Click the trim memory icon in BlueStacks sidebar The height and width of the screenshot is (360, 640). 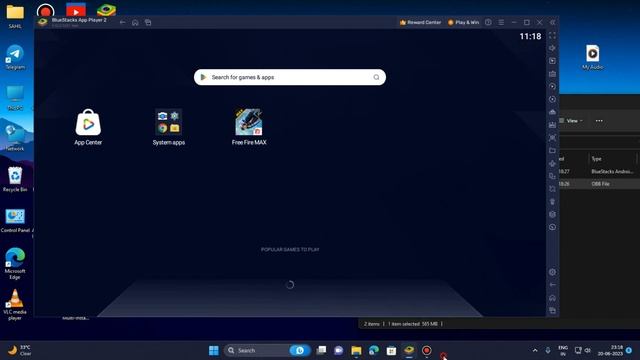(x=552, y=202)
